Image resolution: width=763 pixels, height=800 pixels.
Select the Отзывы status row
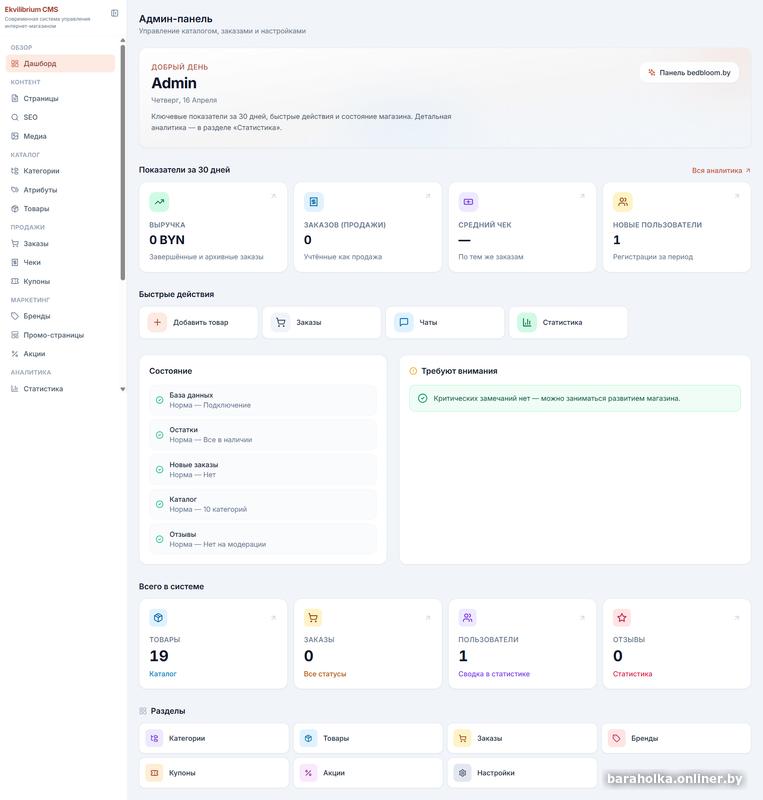[263, 539]
